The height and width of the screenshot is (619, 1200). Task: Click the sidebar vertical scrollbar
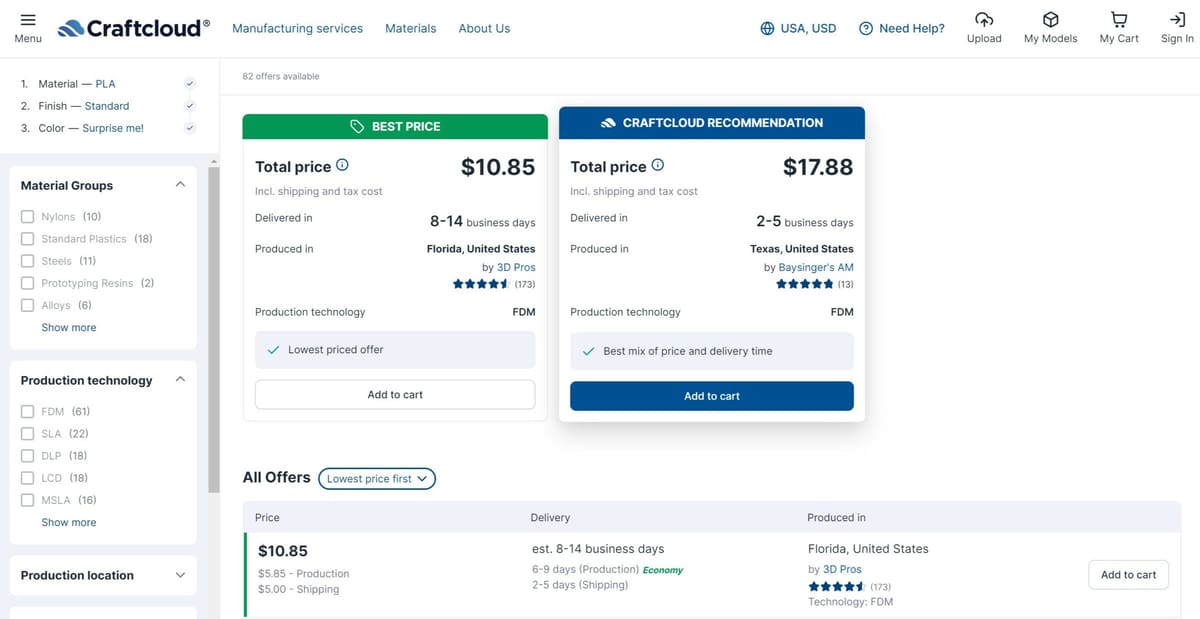(213, 330)
